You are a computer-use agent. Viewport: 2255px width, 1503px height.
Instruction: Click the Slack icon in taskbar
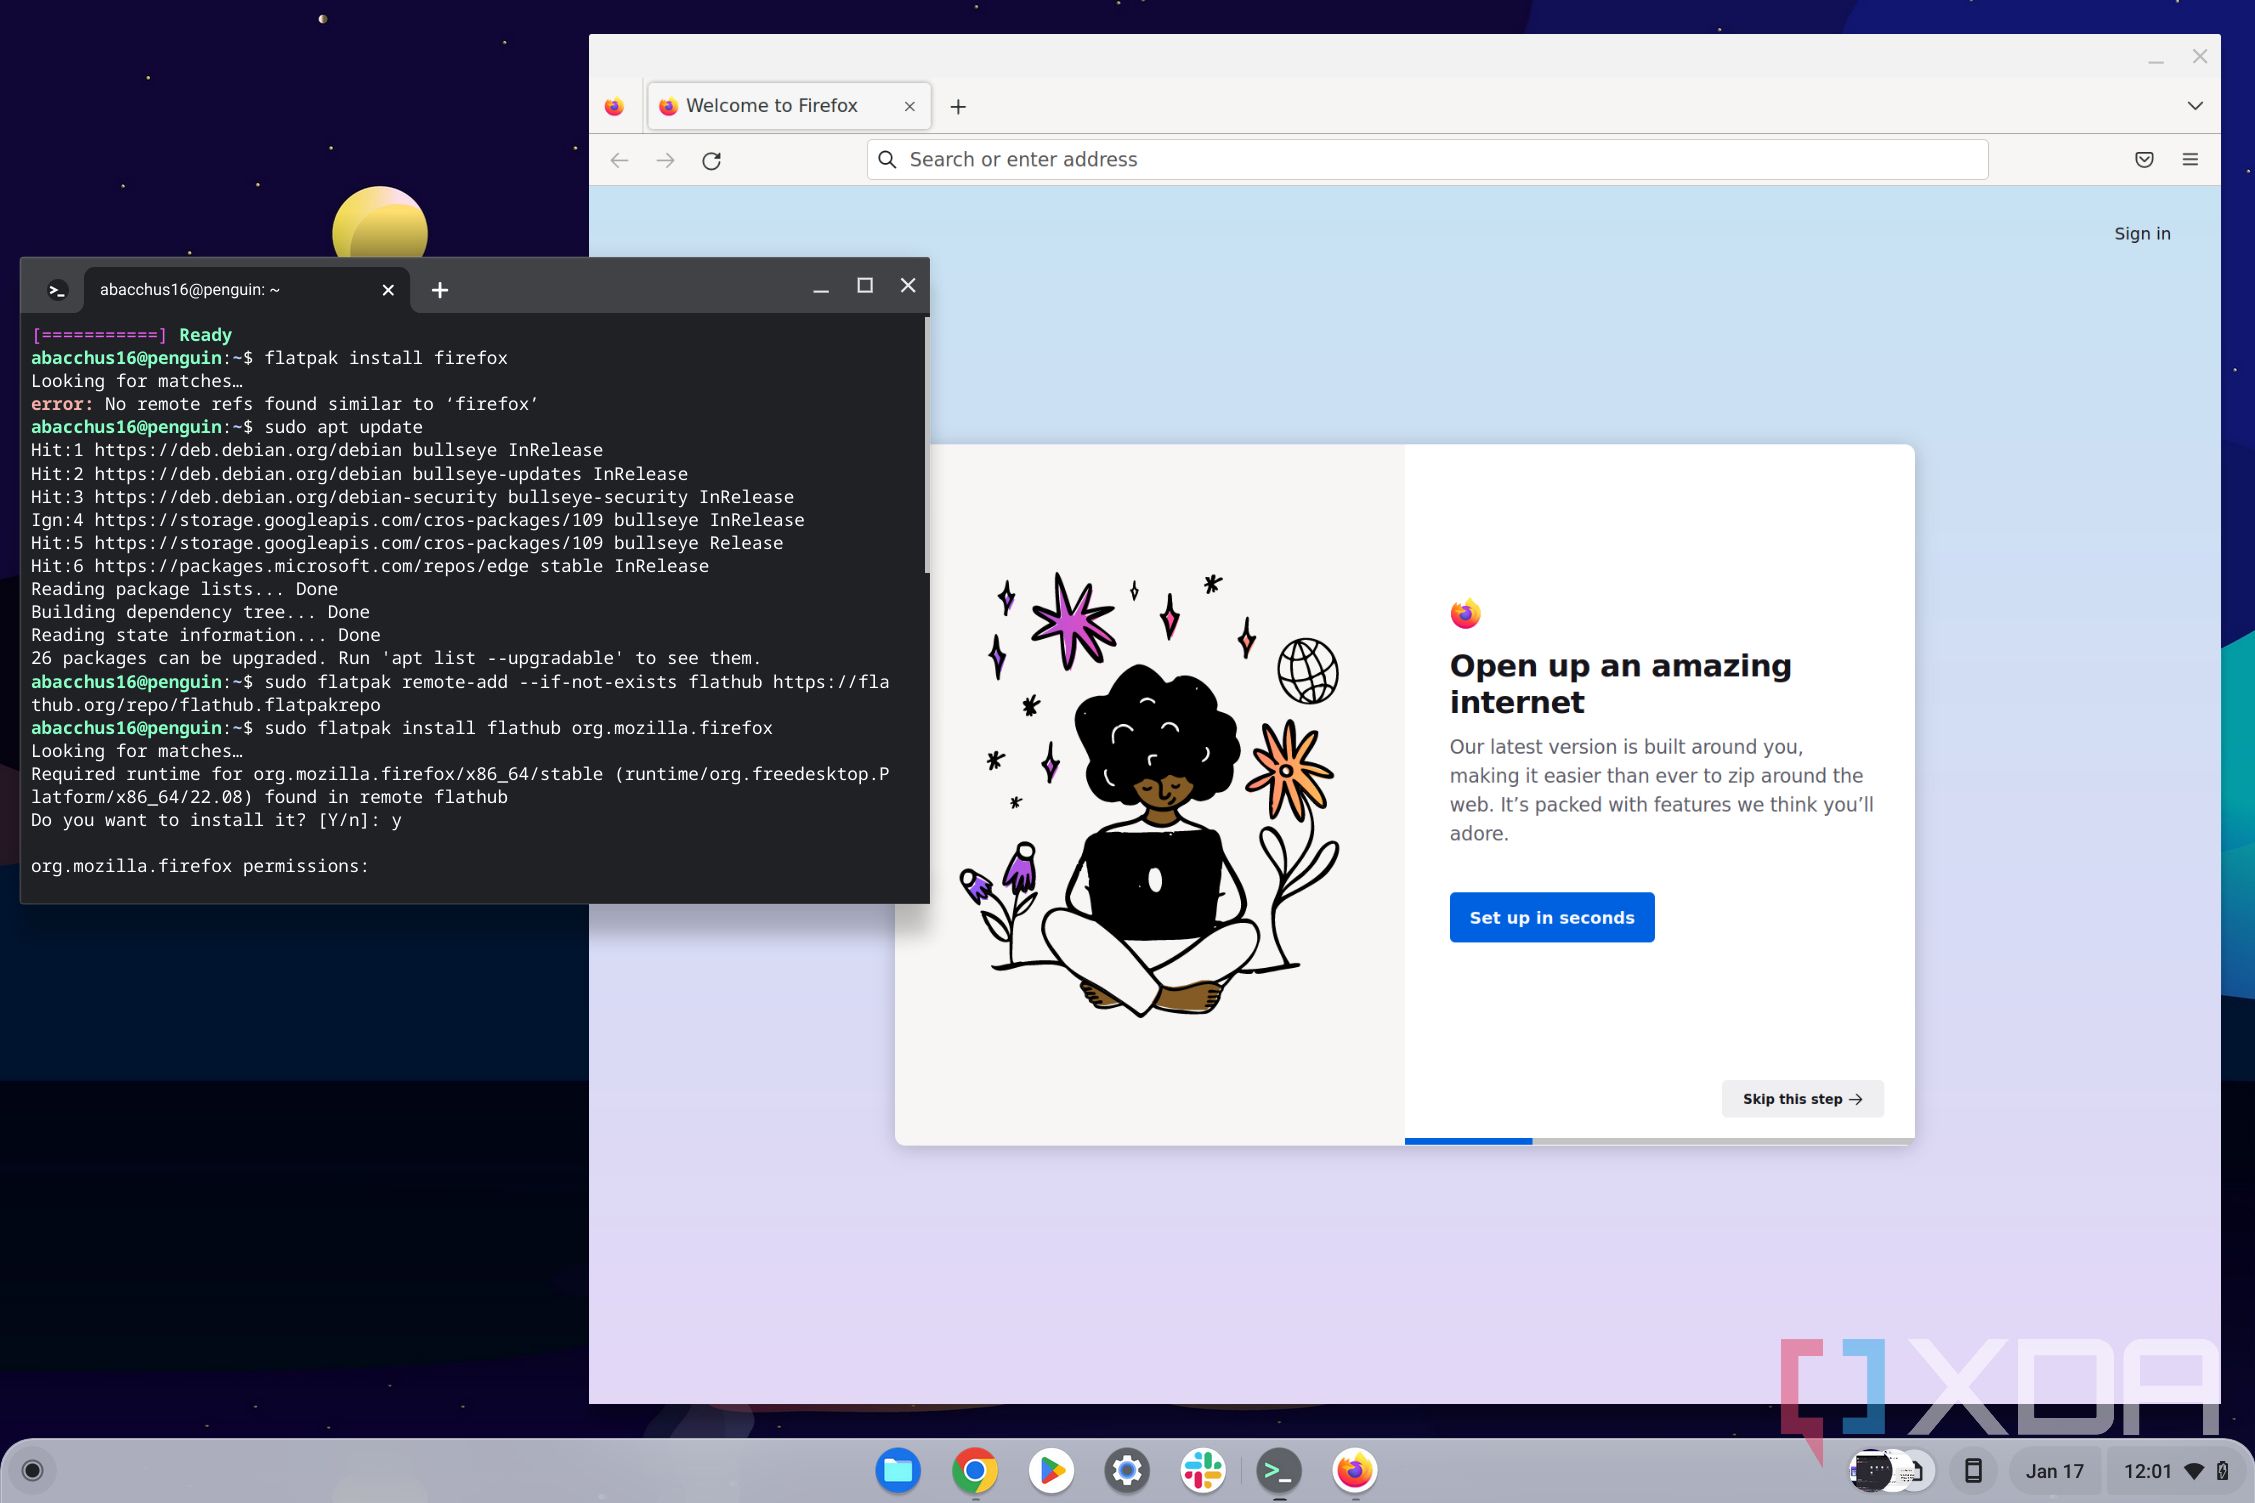(x=1204, y=1471)
